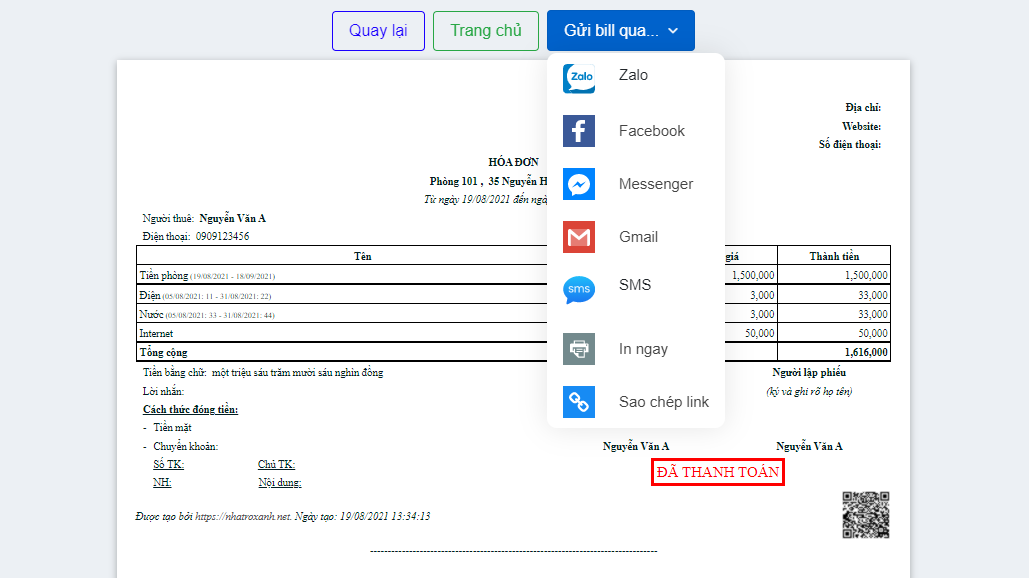Click the total amount 1,616,000
Image resolution: width=1029 pixels, height=578 pixels.
(866, 352)
